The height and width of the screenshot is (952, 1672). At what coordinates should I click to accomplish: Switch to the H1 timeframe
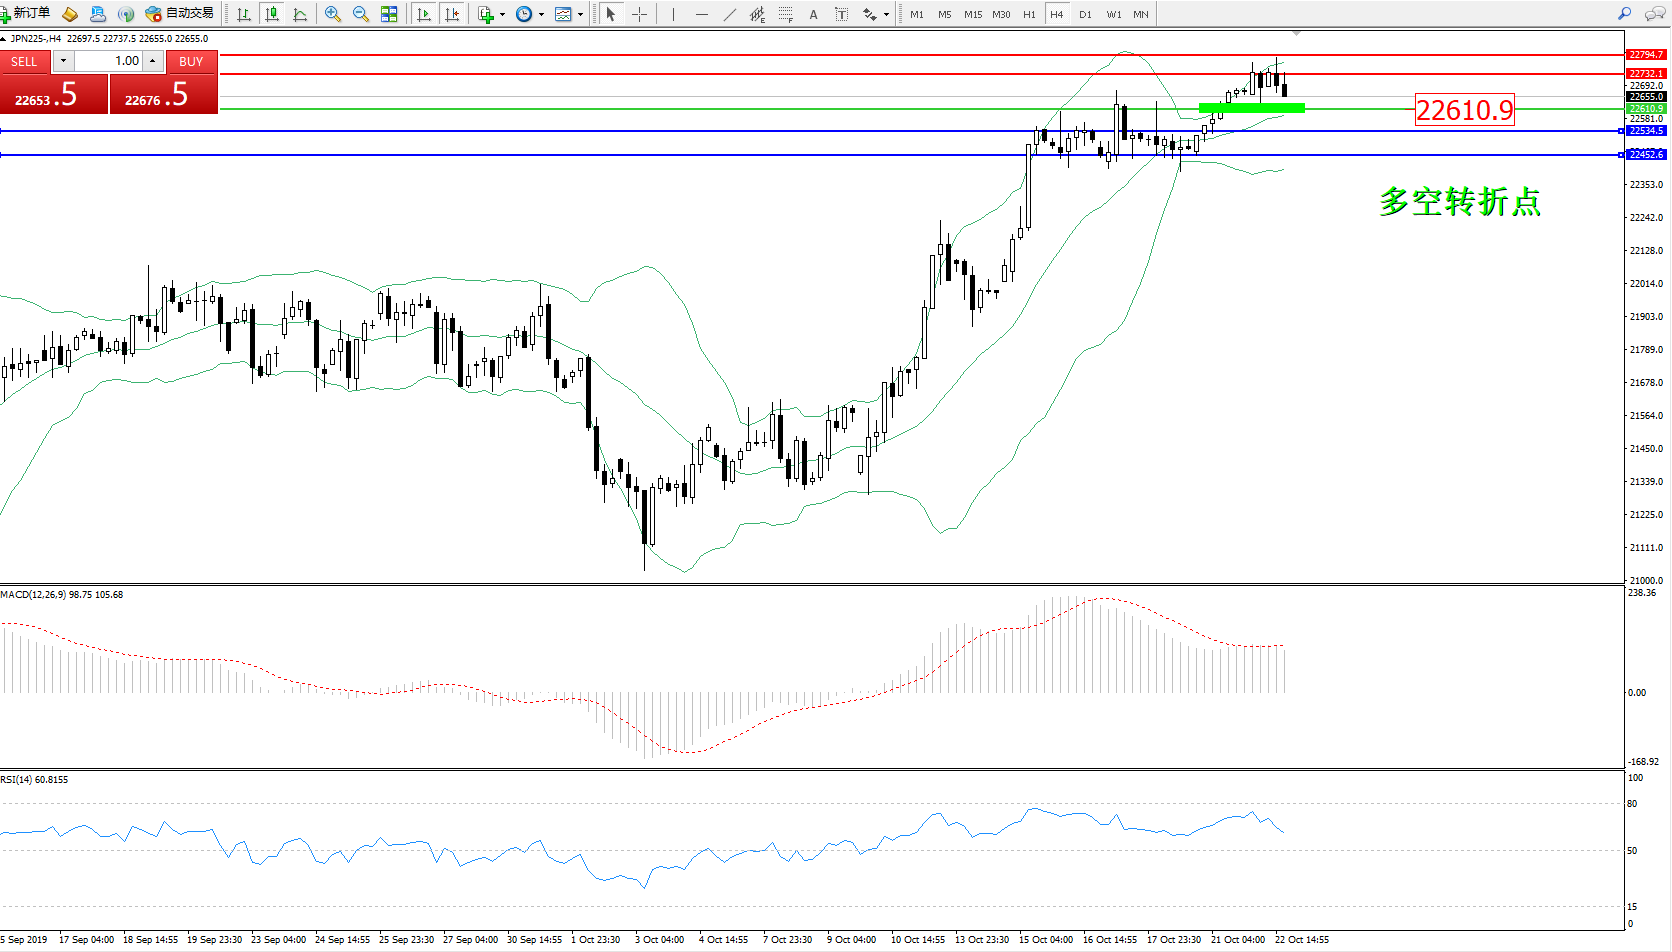tap(1029, 14)
